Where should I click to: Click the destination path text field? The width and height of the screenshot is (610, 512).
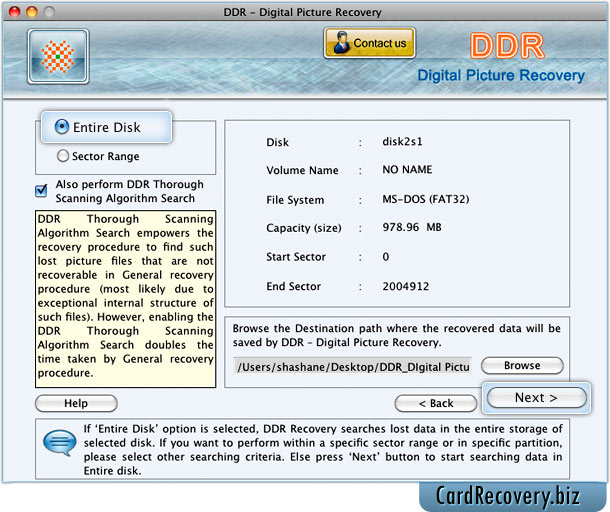(352, 366)
